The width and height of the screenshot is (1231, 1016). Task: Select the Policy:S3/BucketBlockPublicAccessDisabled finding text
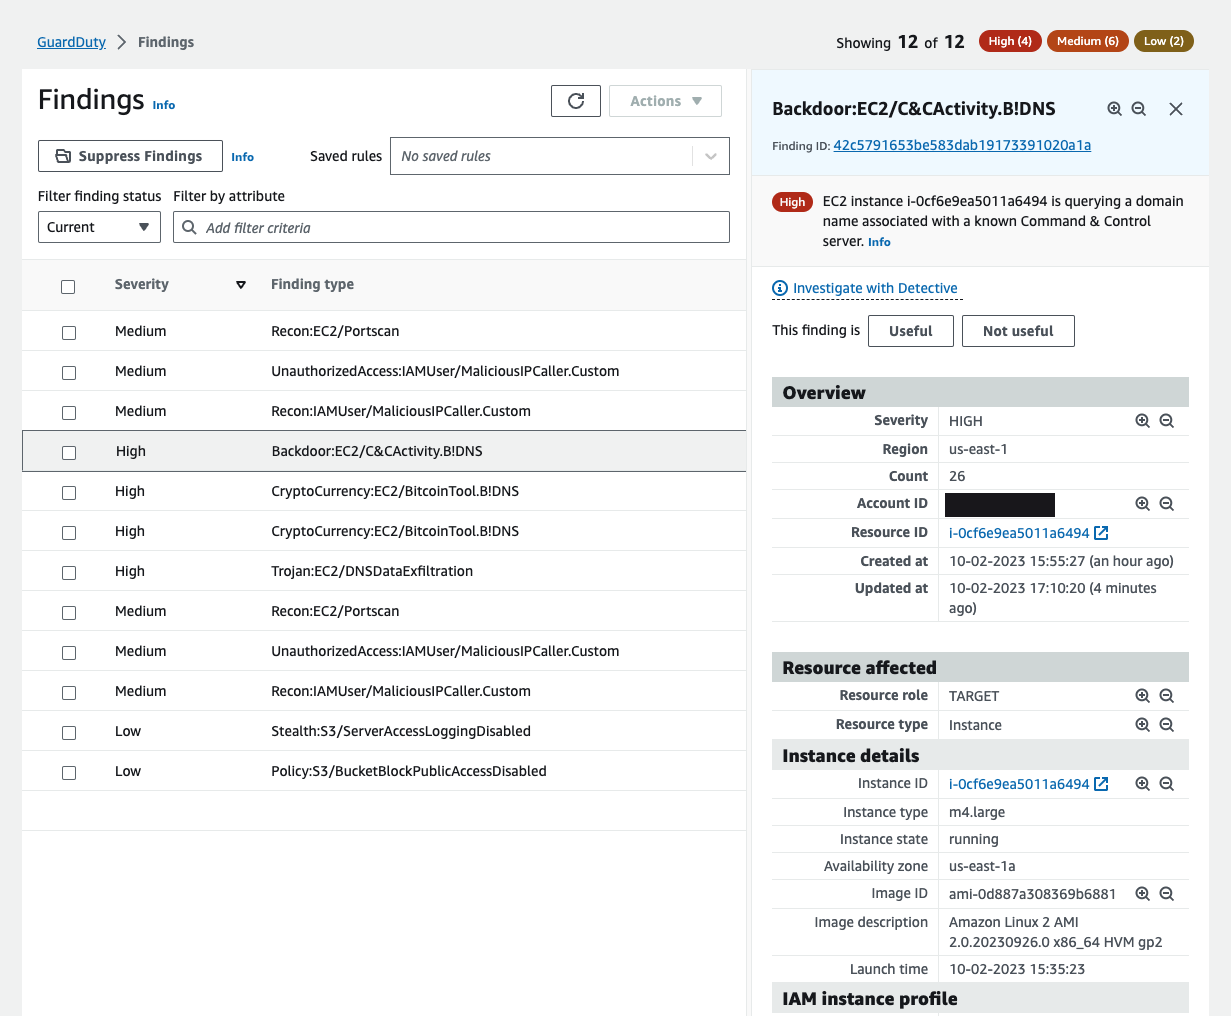click(409, 771)
